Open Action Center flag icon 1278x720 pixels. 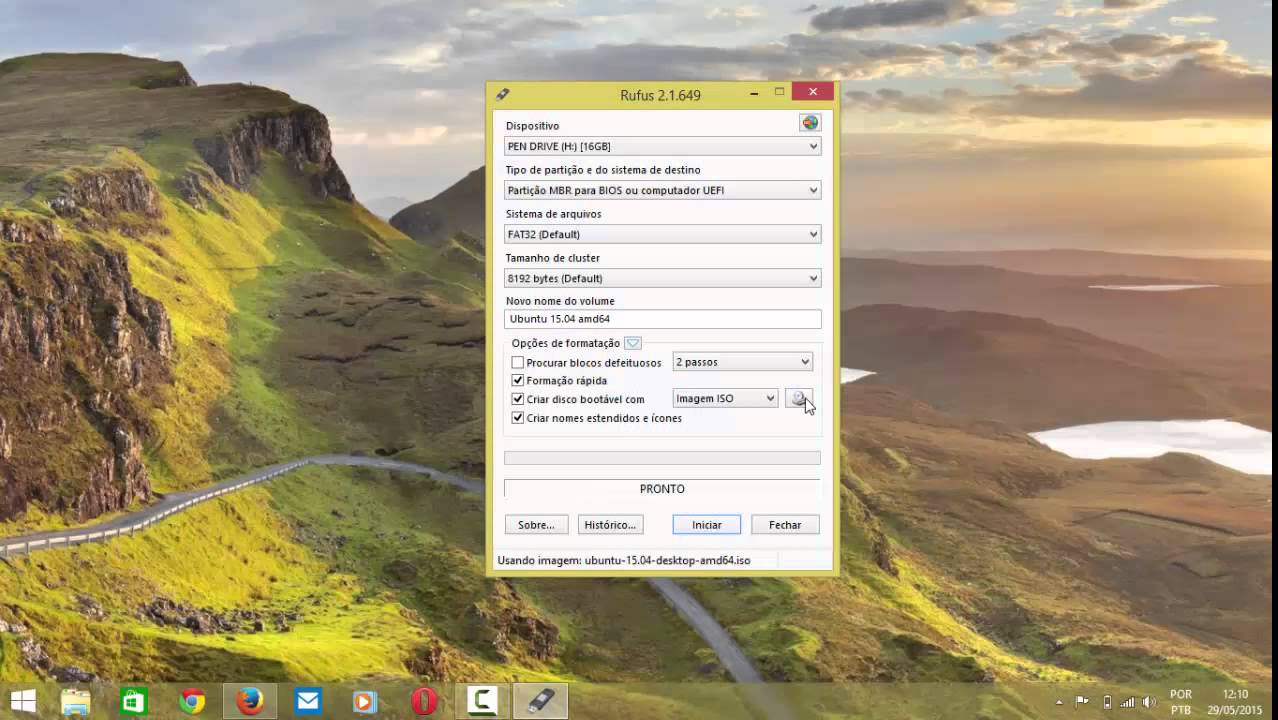pos(1082,702)
